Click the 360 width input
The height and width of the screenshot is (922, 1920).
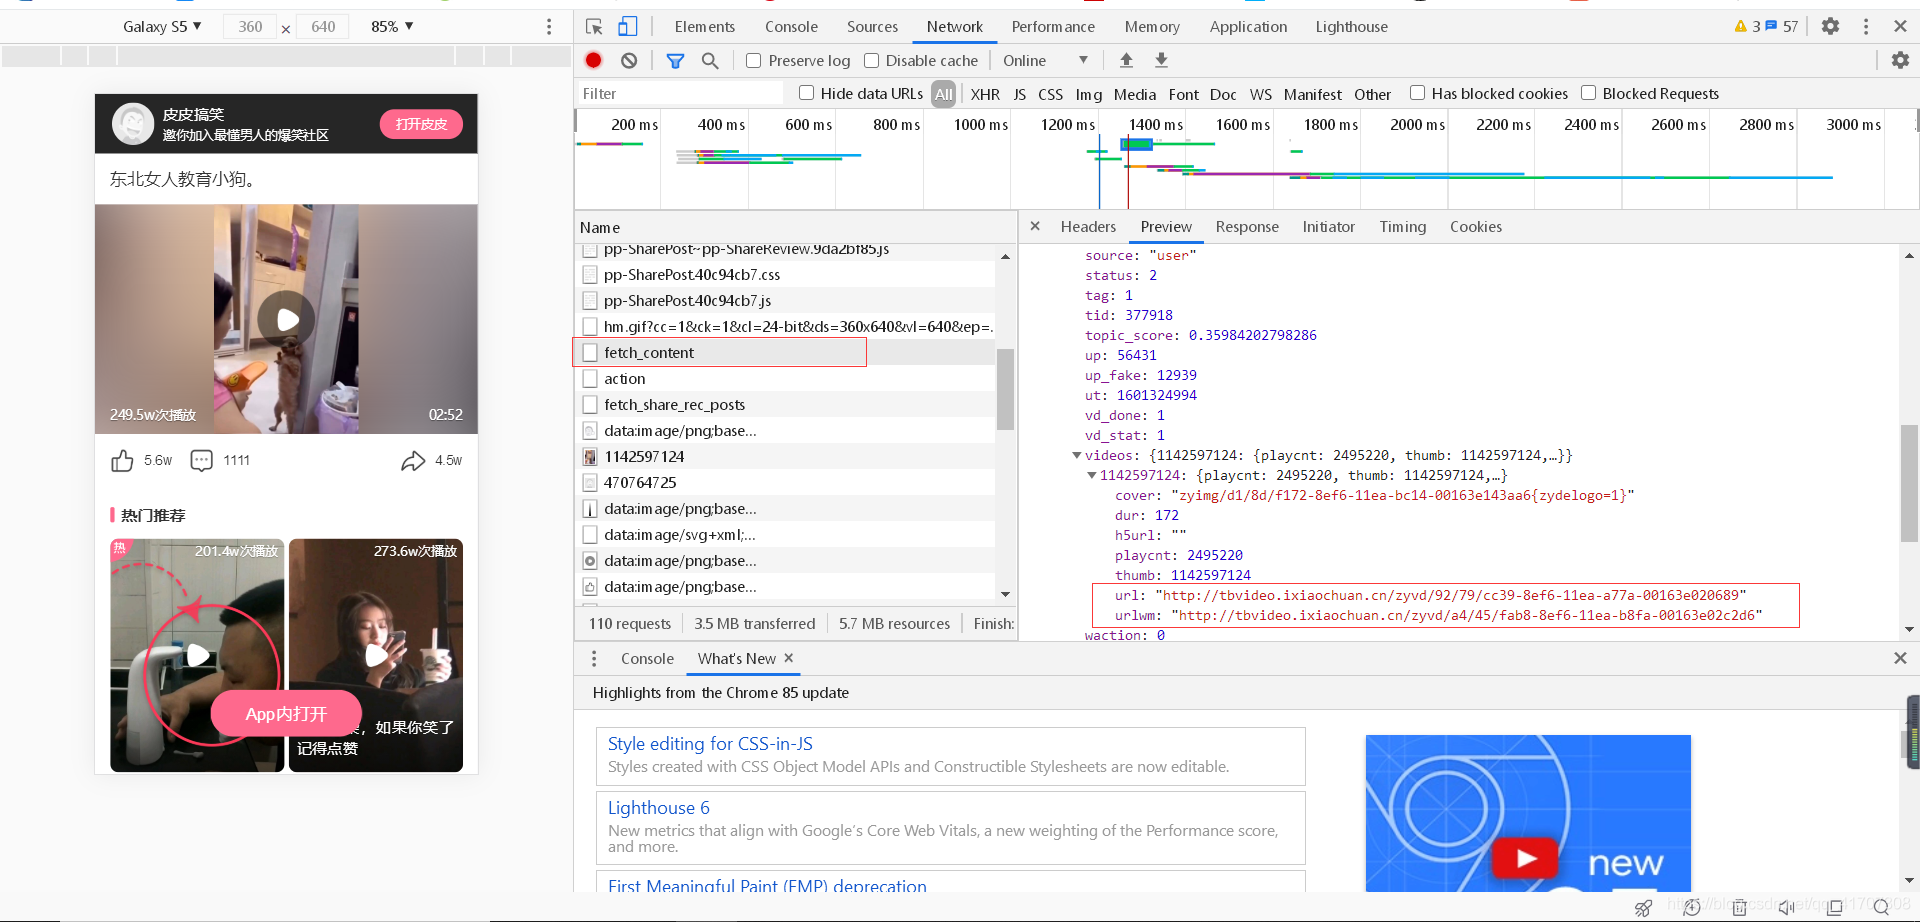coord(250,27)
